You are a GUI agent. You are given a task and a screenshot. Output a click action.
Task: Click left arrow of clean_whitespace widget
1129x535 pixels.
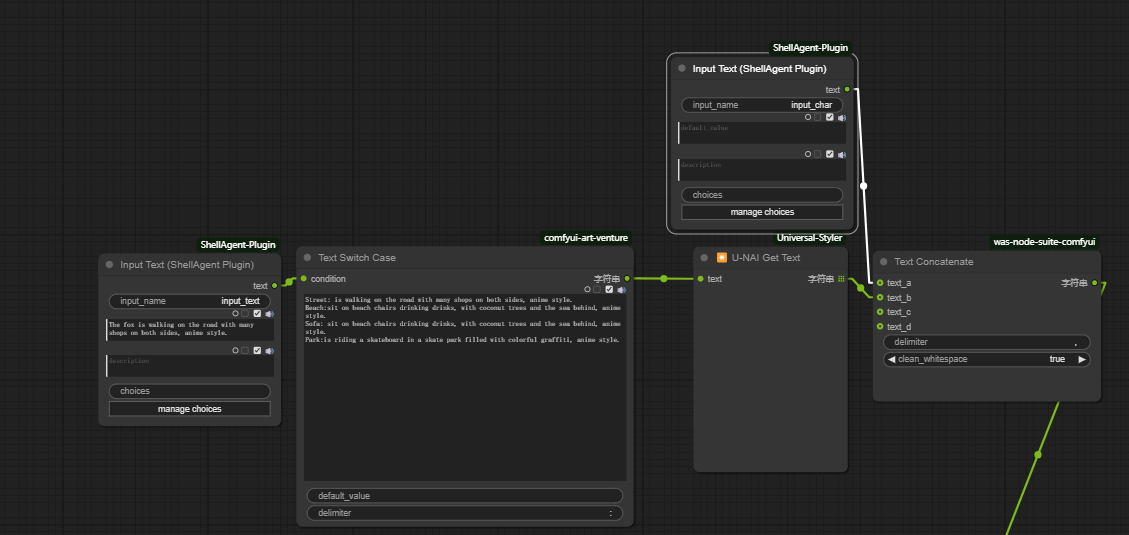[891, 359]
